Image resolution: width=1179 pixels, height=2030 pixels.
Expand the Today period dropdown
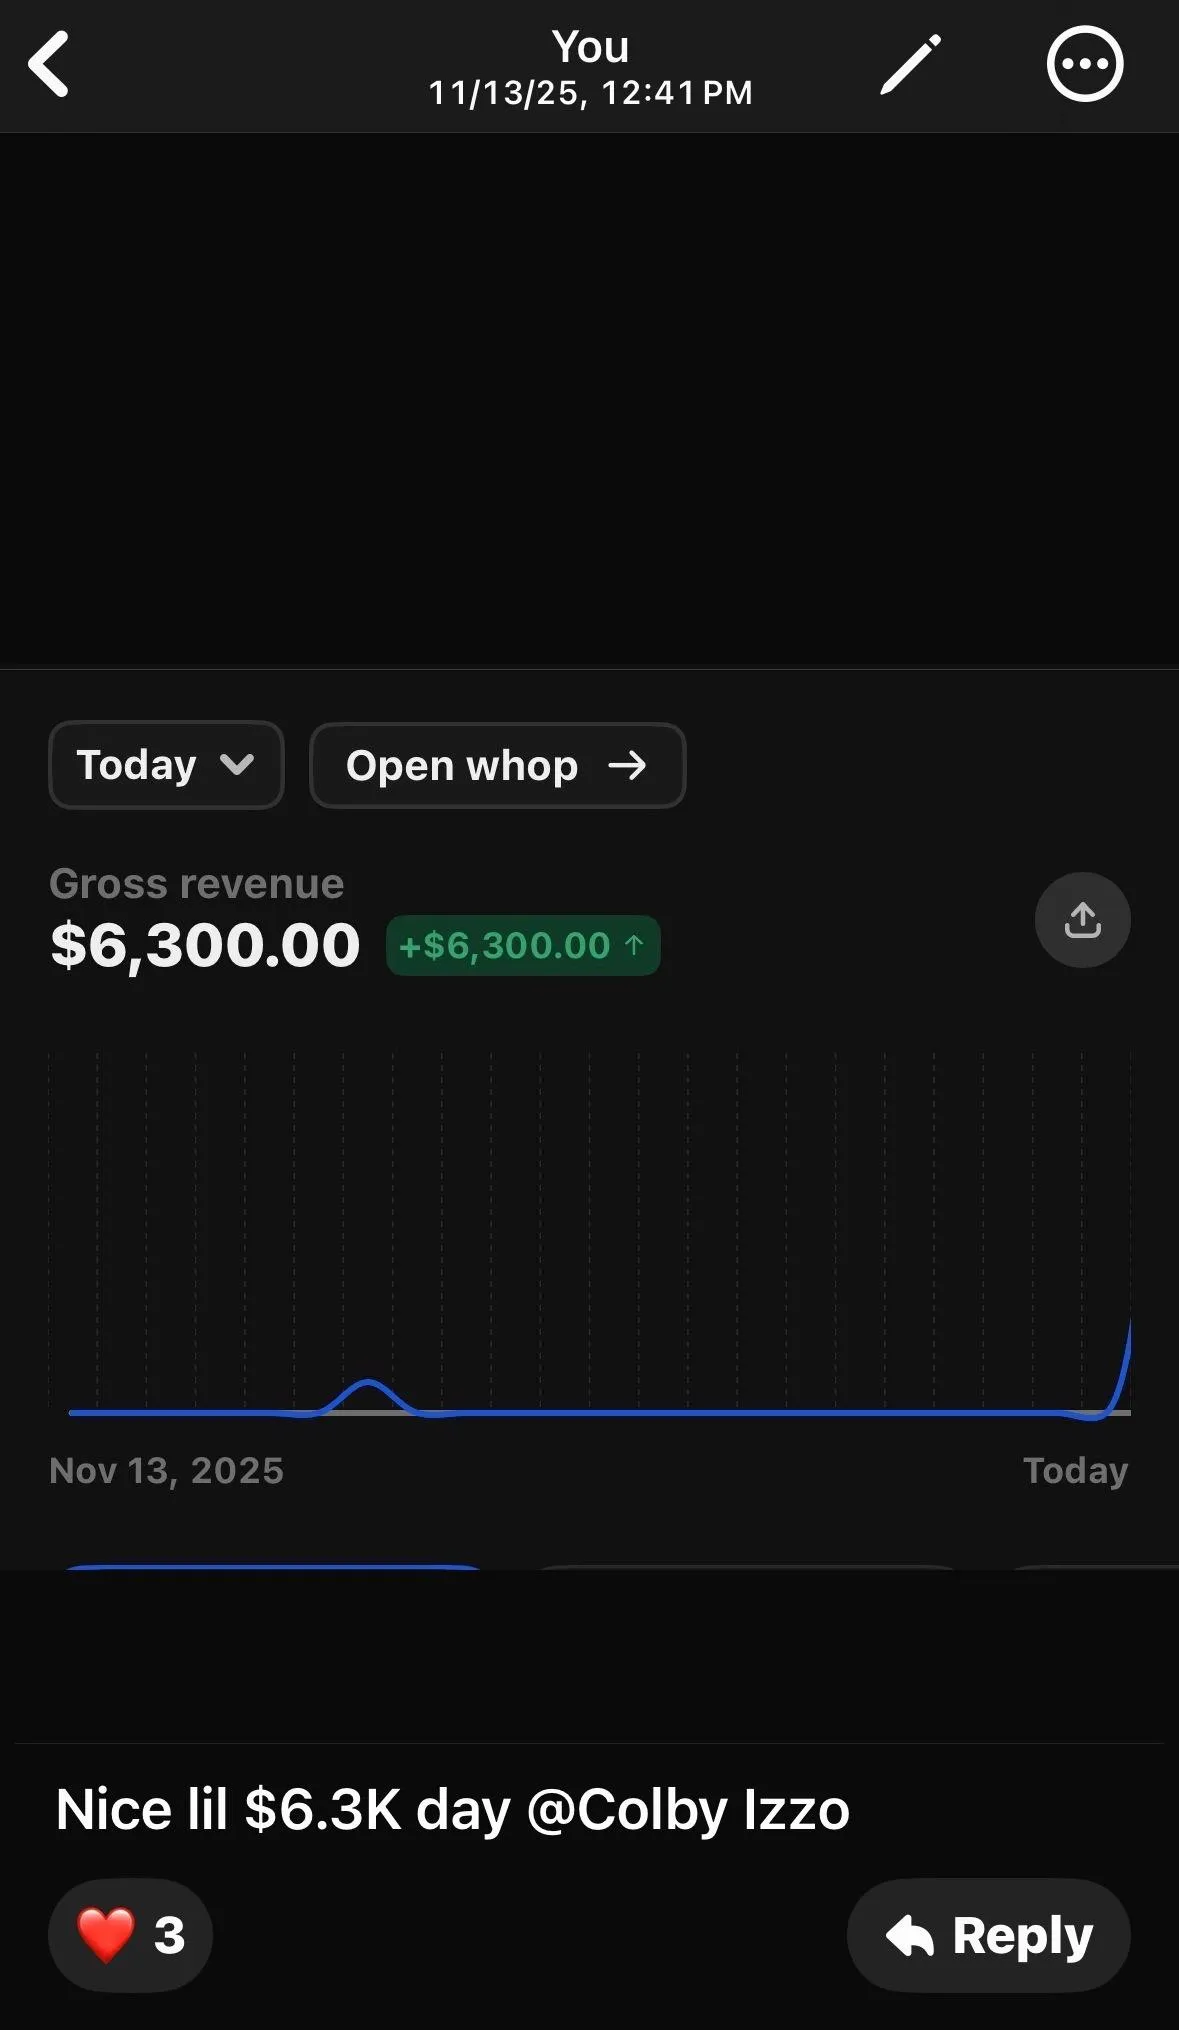click(x=166, y=765)
